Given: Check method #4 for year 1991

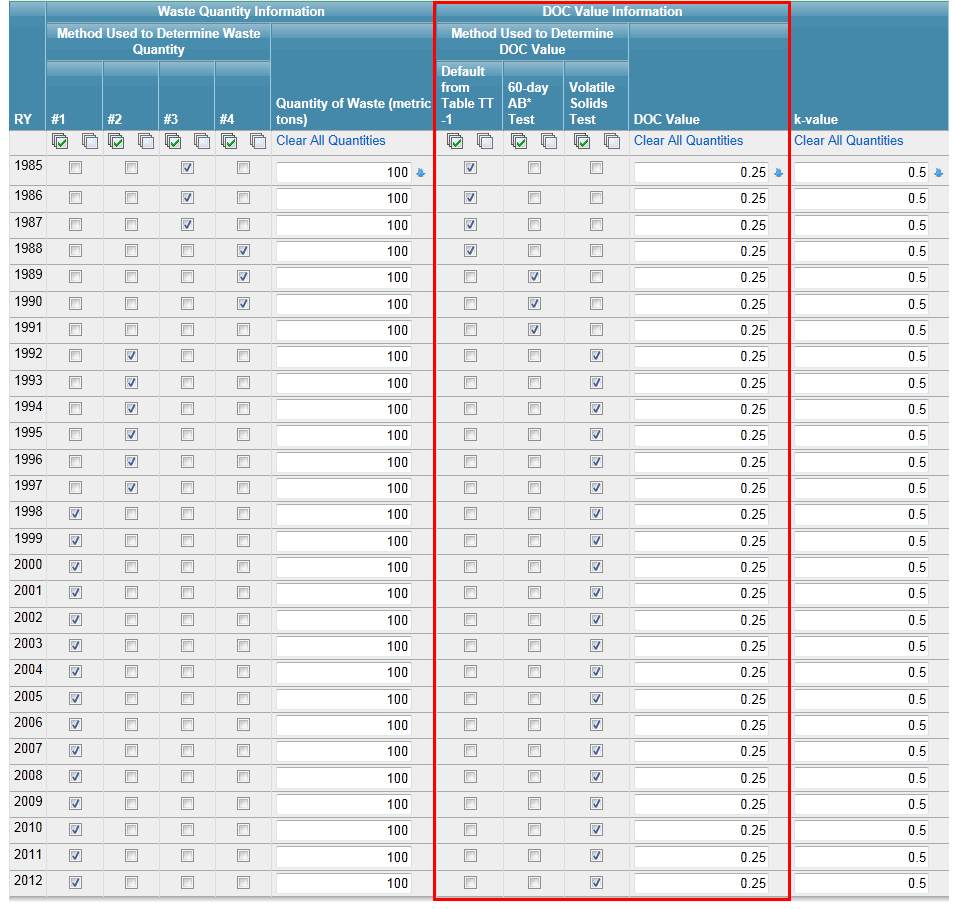Looking at the screenshot, I should tap(243, 329).
